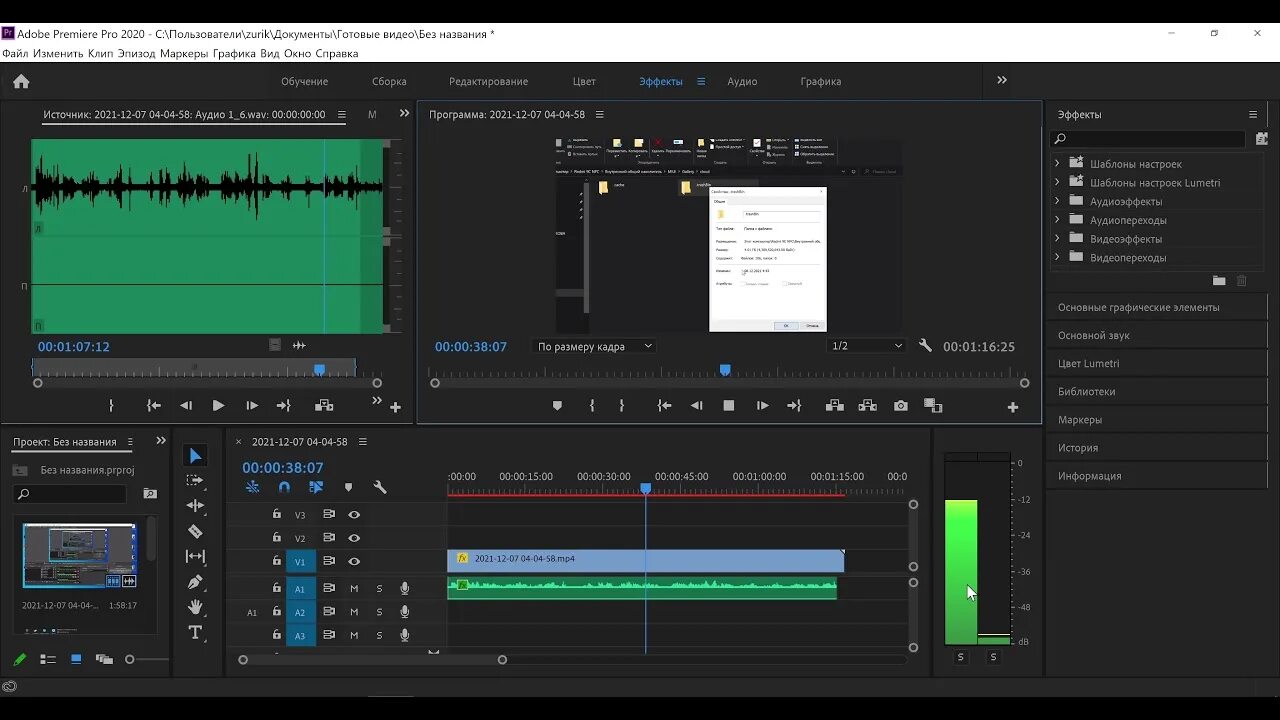Open 1/2 playback resolution dropdown

tap(866, 346)
